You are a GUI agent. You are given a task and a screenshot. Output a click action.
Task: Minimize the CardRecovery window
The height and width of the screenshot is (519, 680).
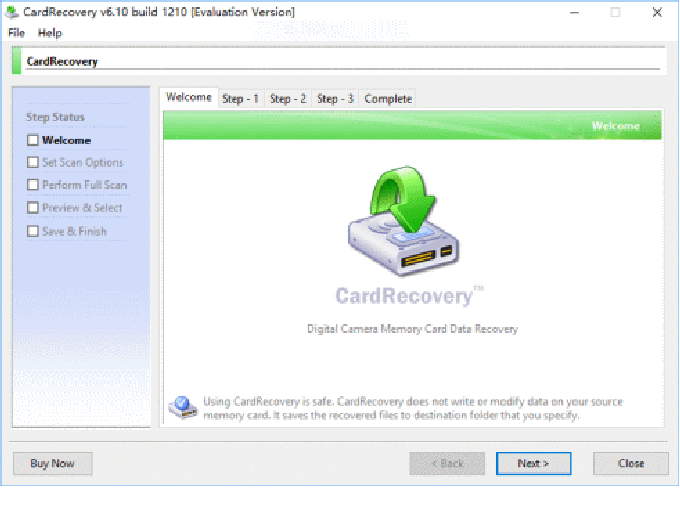[575, 13]
